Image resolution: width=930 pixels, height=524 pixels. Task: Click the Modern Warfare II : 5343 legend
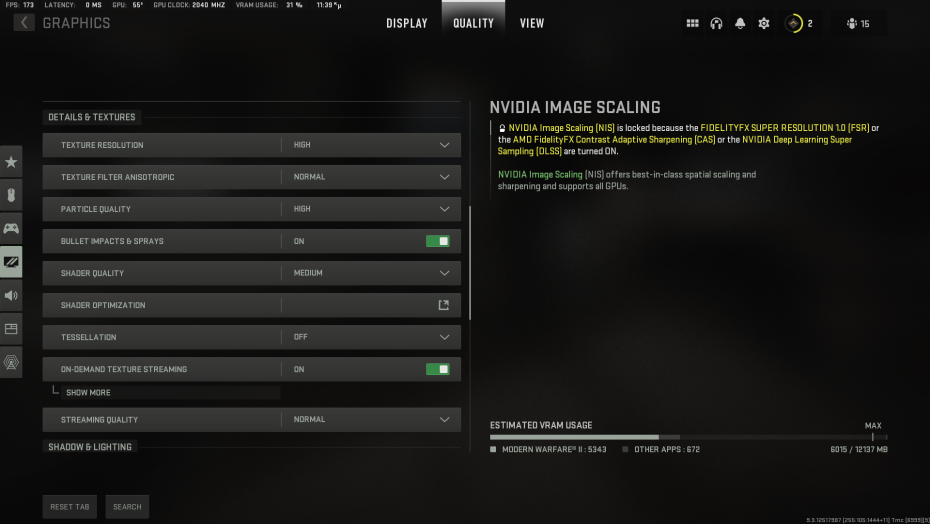(x=548, y=449)
